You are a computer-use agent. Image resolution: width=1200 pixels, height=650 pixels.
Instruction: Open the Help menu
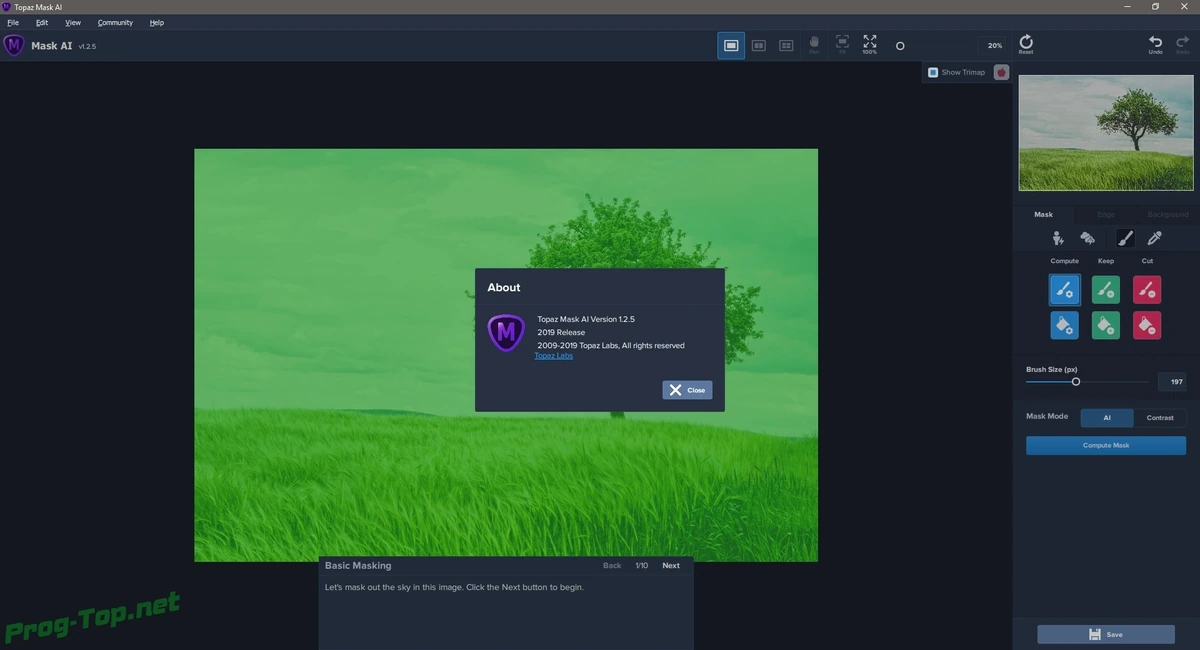157,22
